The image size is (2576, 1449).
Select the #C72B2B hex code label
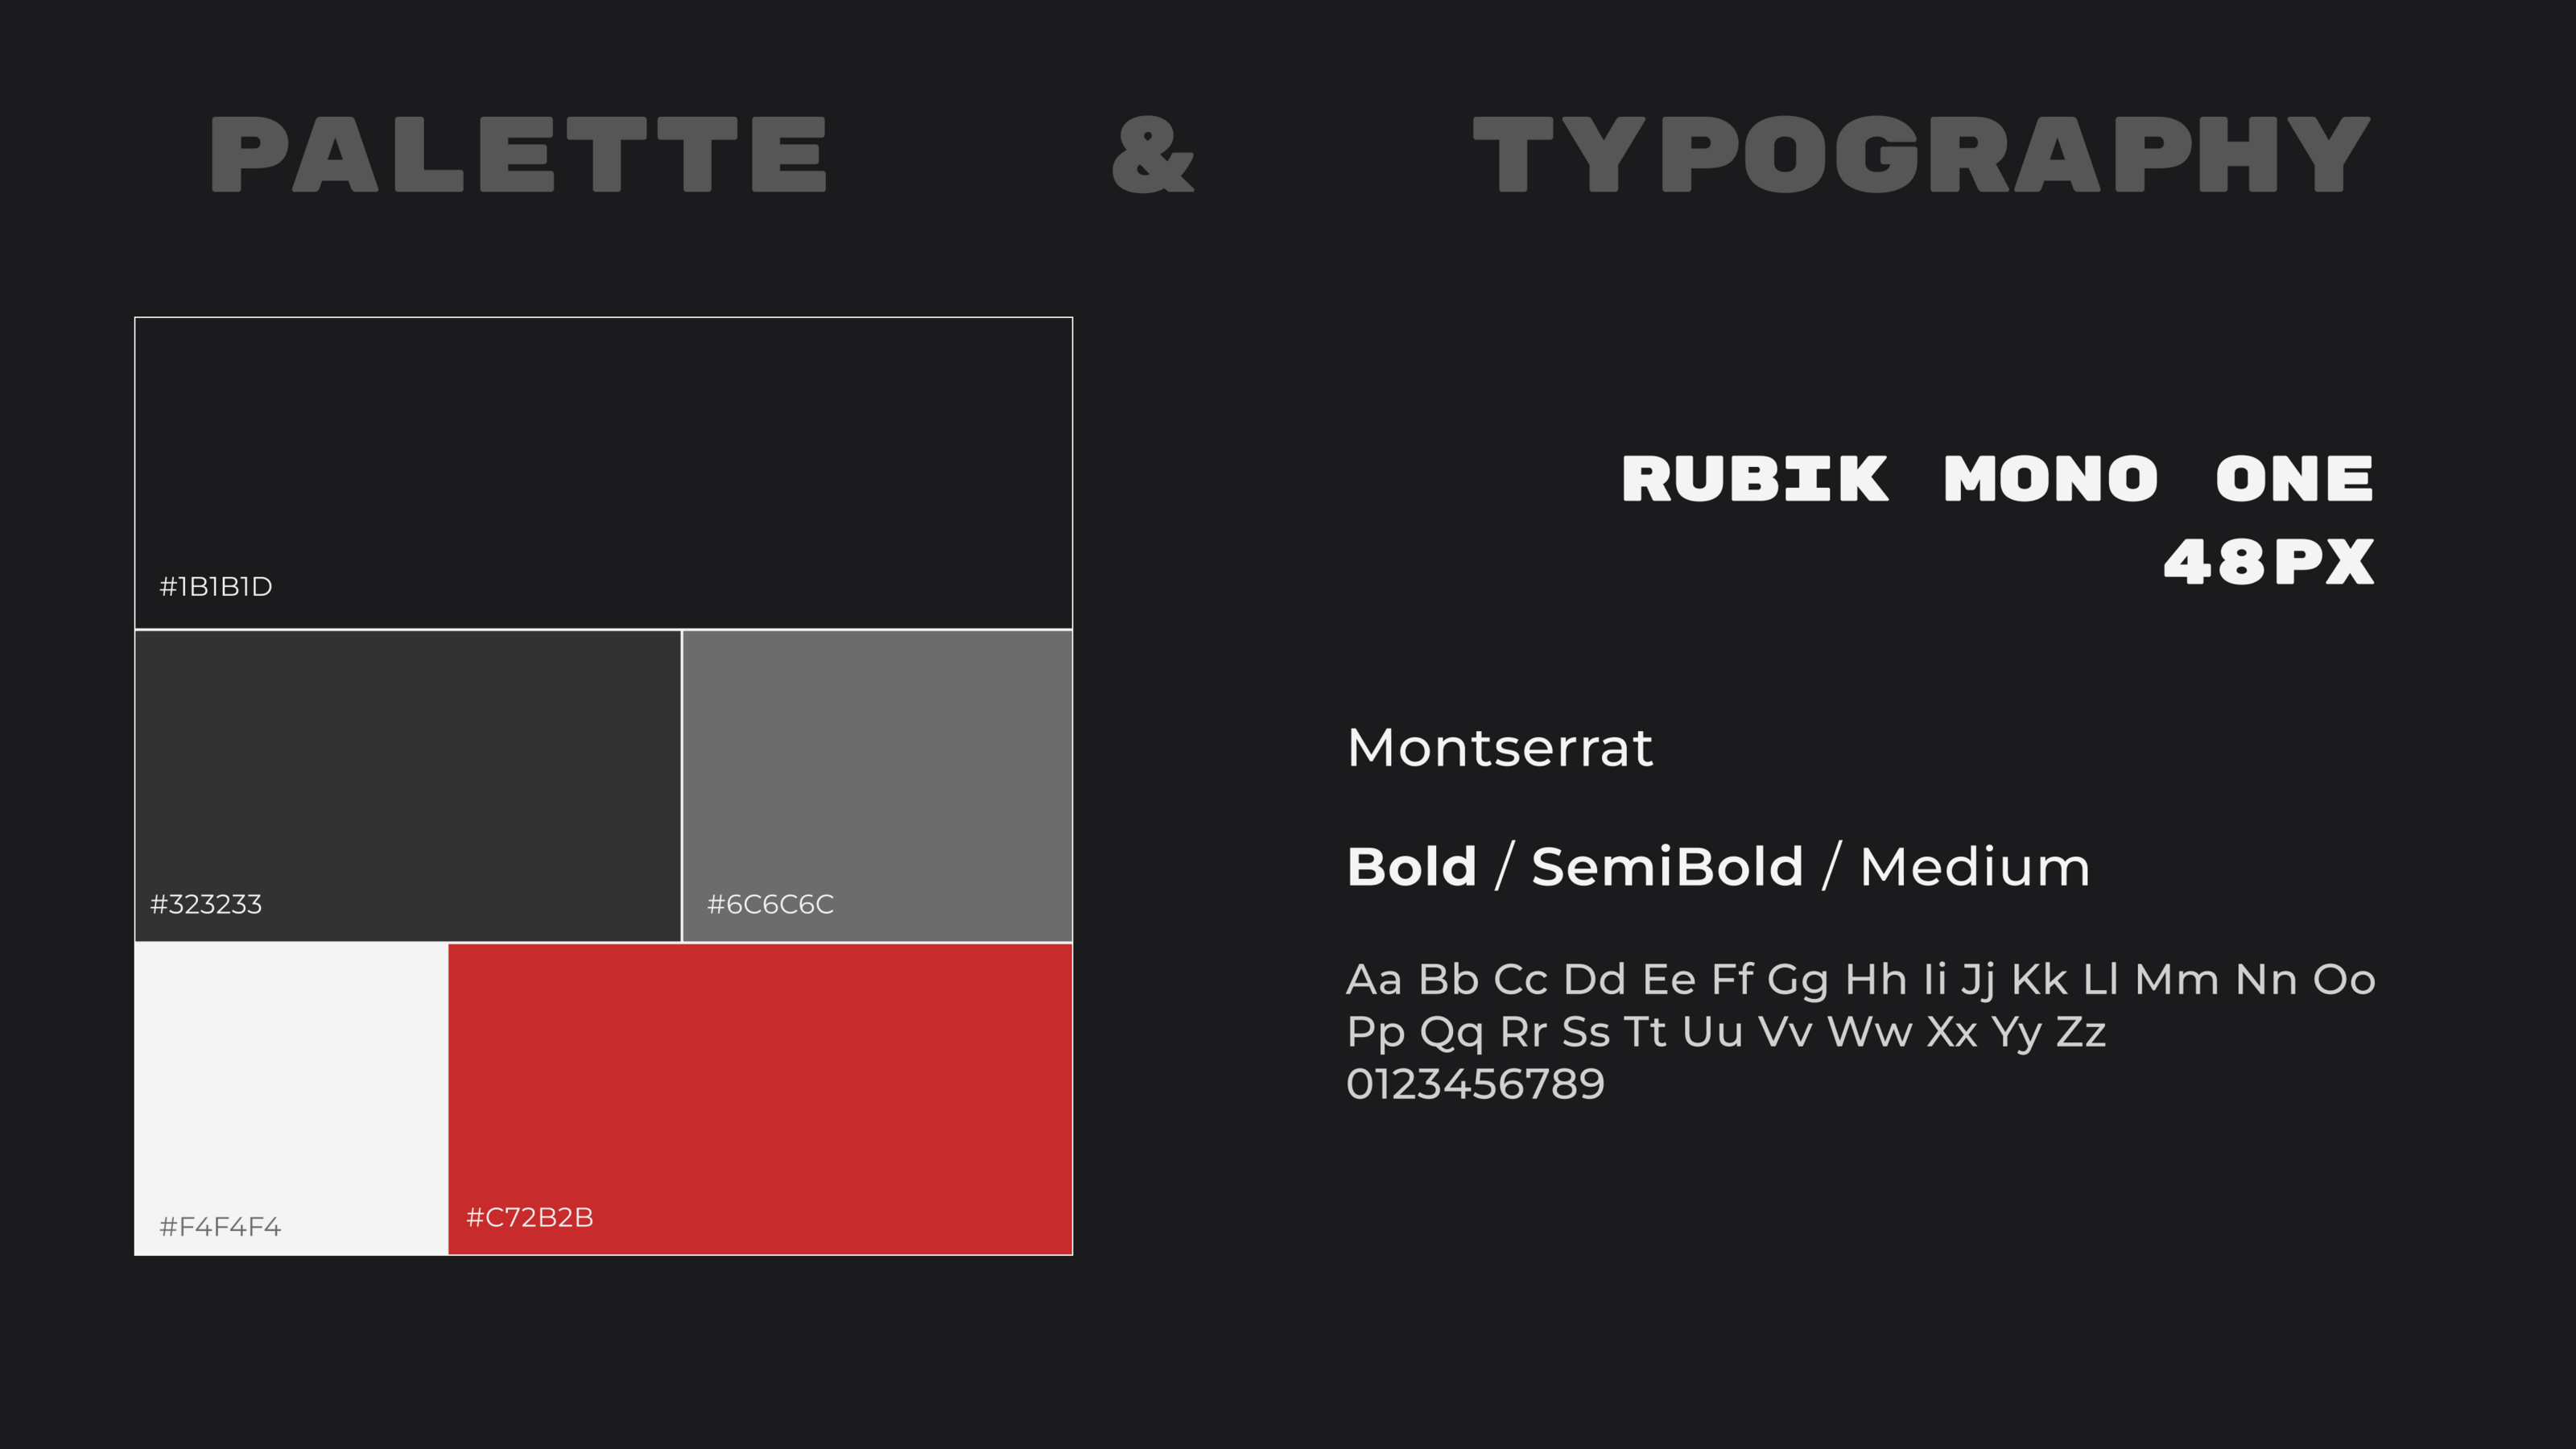[x=530, y=1218]
